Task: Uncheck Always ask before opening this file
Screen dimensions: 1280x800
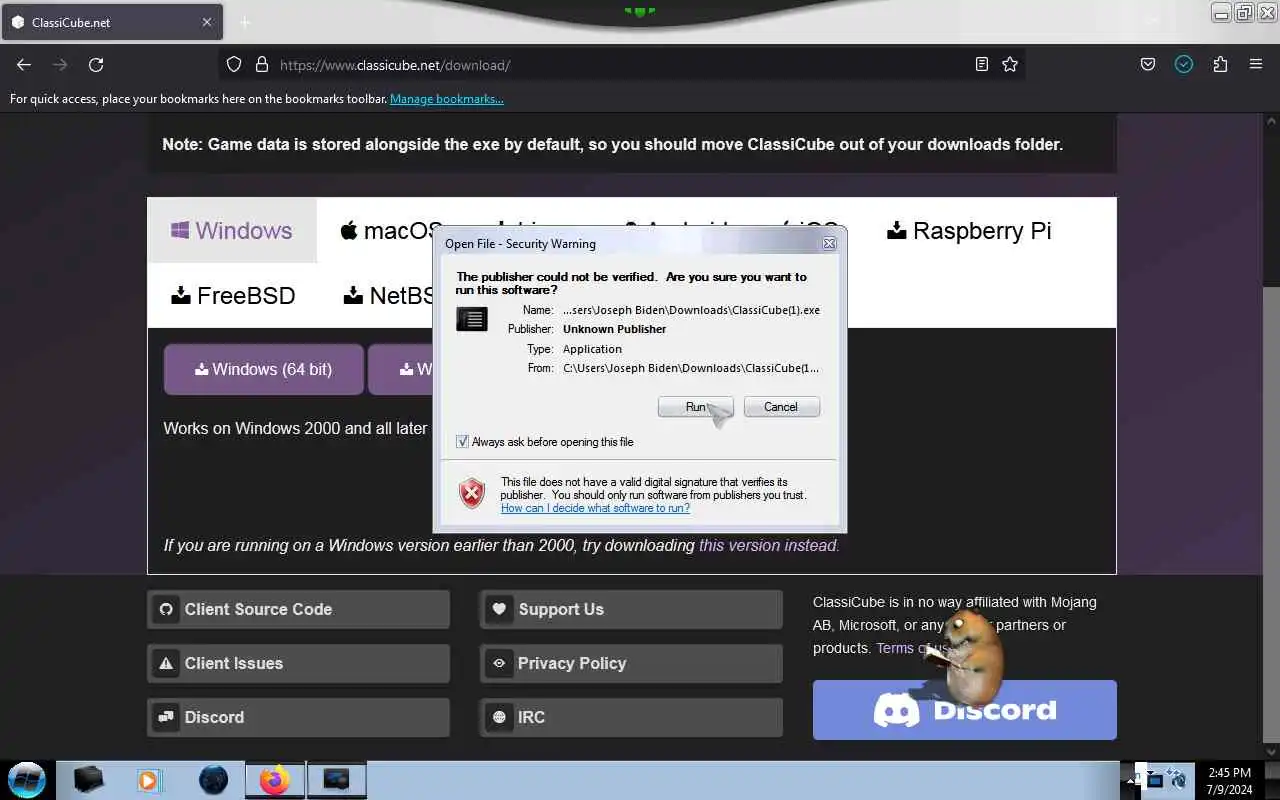Action: point(462,442)
